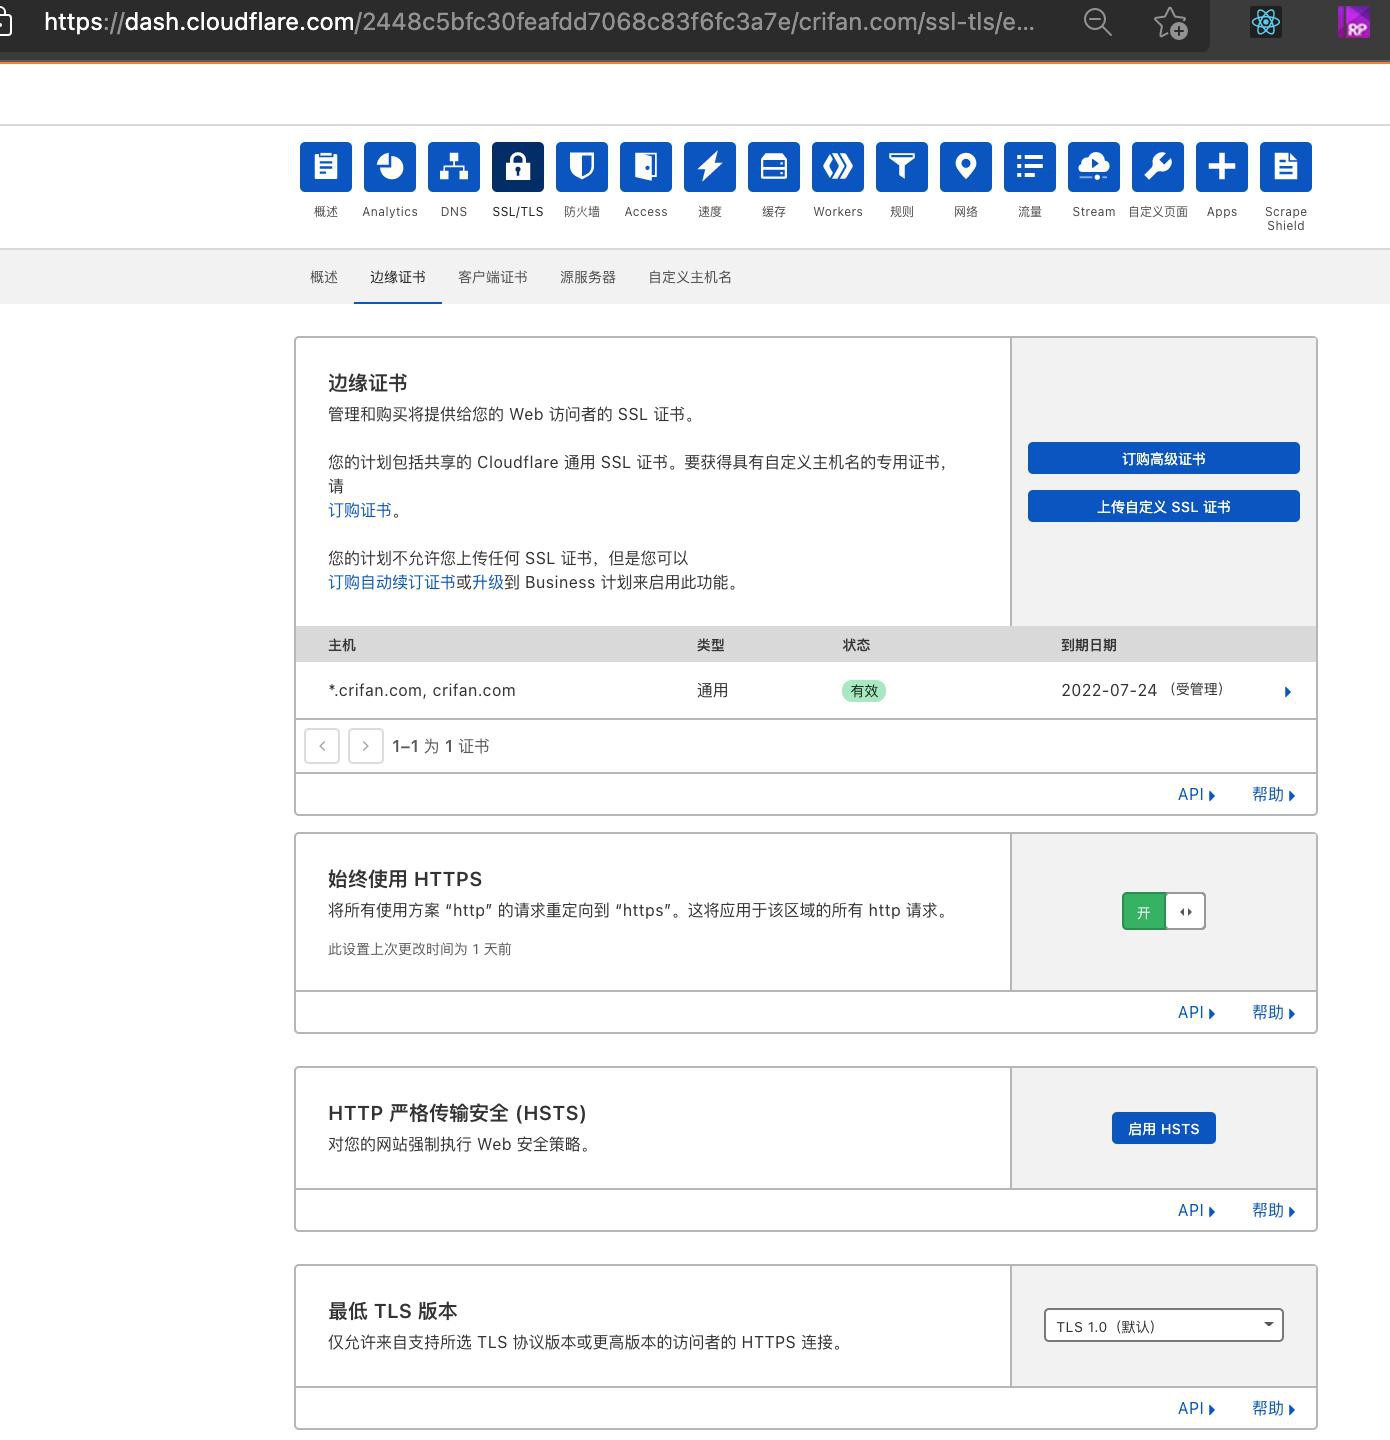Switch to the 客户端证书 tab
Viewport: 1390px width, 1440px height.
tap(493, 277)
